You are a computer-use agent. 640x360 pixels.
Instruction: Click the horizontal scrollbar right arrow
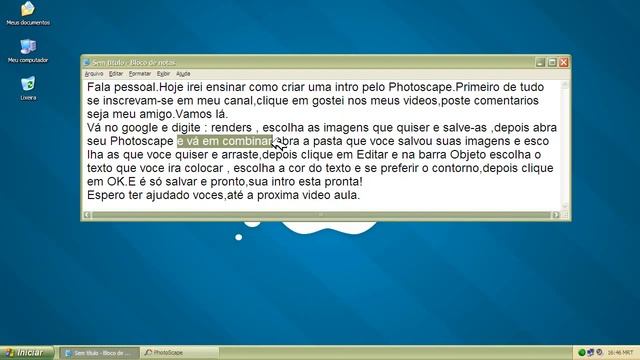556,215
